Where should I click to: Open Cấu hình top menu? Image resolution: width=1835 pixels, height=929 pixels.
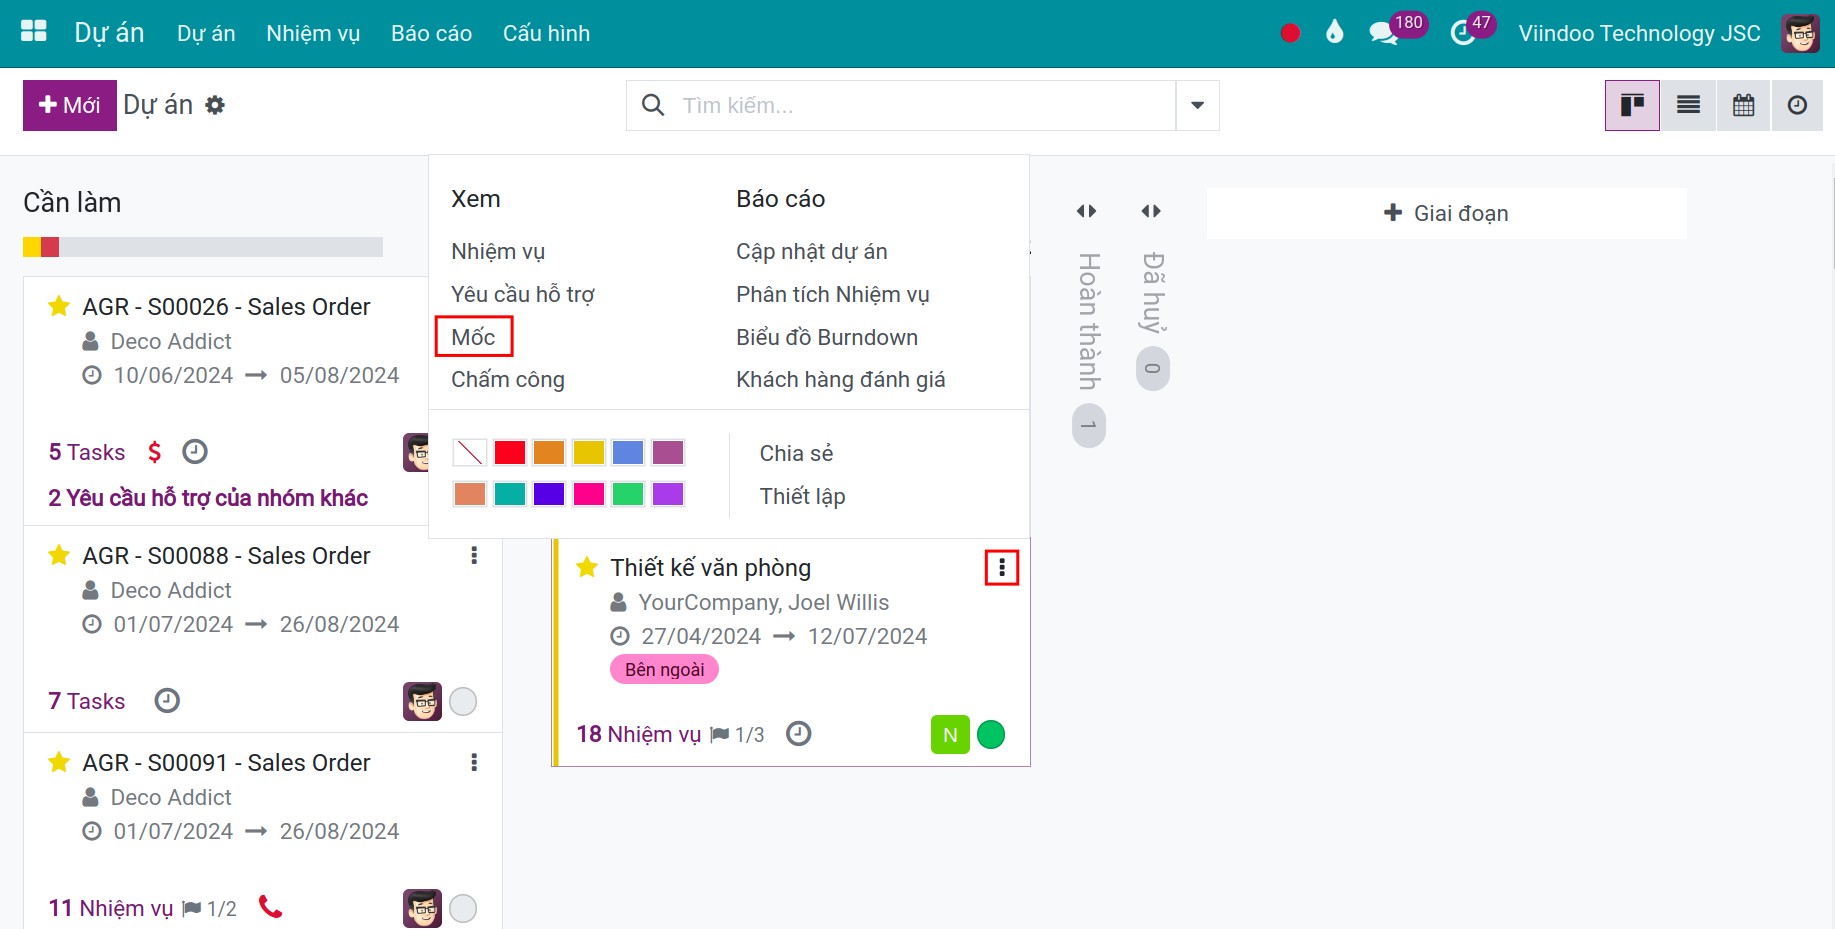pyautogui.click(x=546, y=33)
